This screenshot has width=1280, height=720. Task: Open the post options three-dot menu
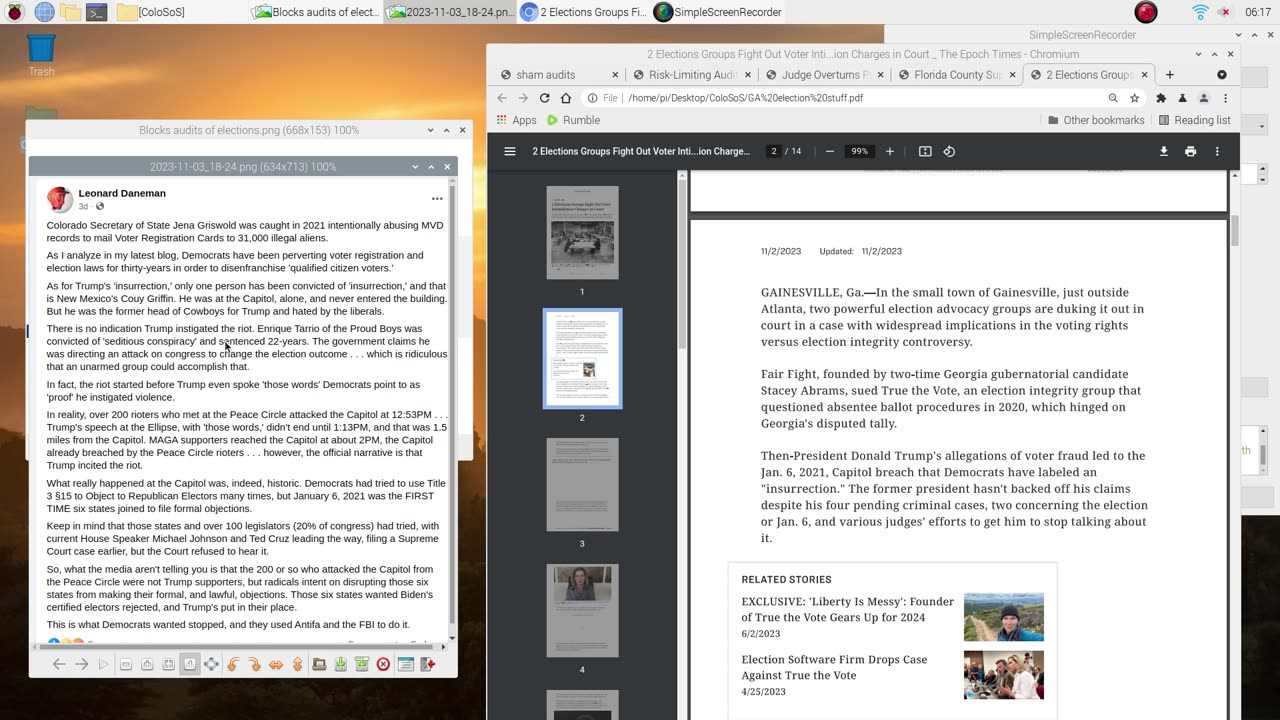(437, 198)
